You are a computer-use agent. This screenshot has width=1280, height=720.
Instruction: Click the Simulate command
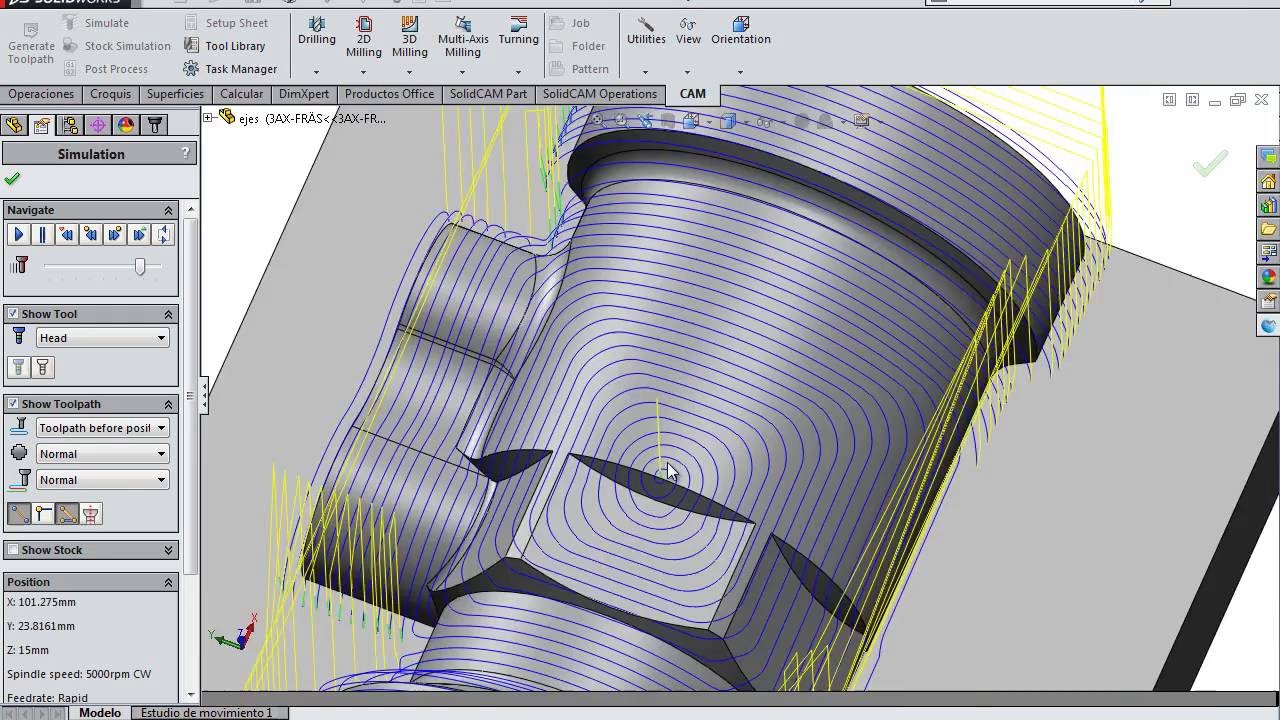point(96,23)
